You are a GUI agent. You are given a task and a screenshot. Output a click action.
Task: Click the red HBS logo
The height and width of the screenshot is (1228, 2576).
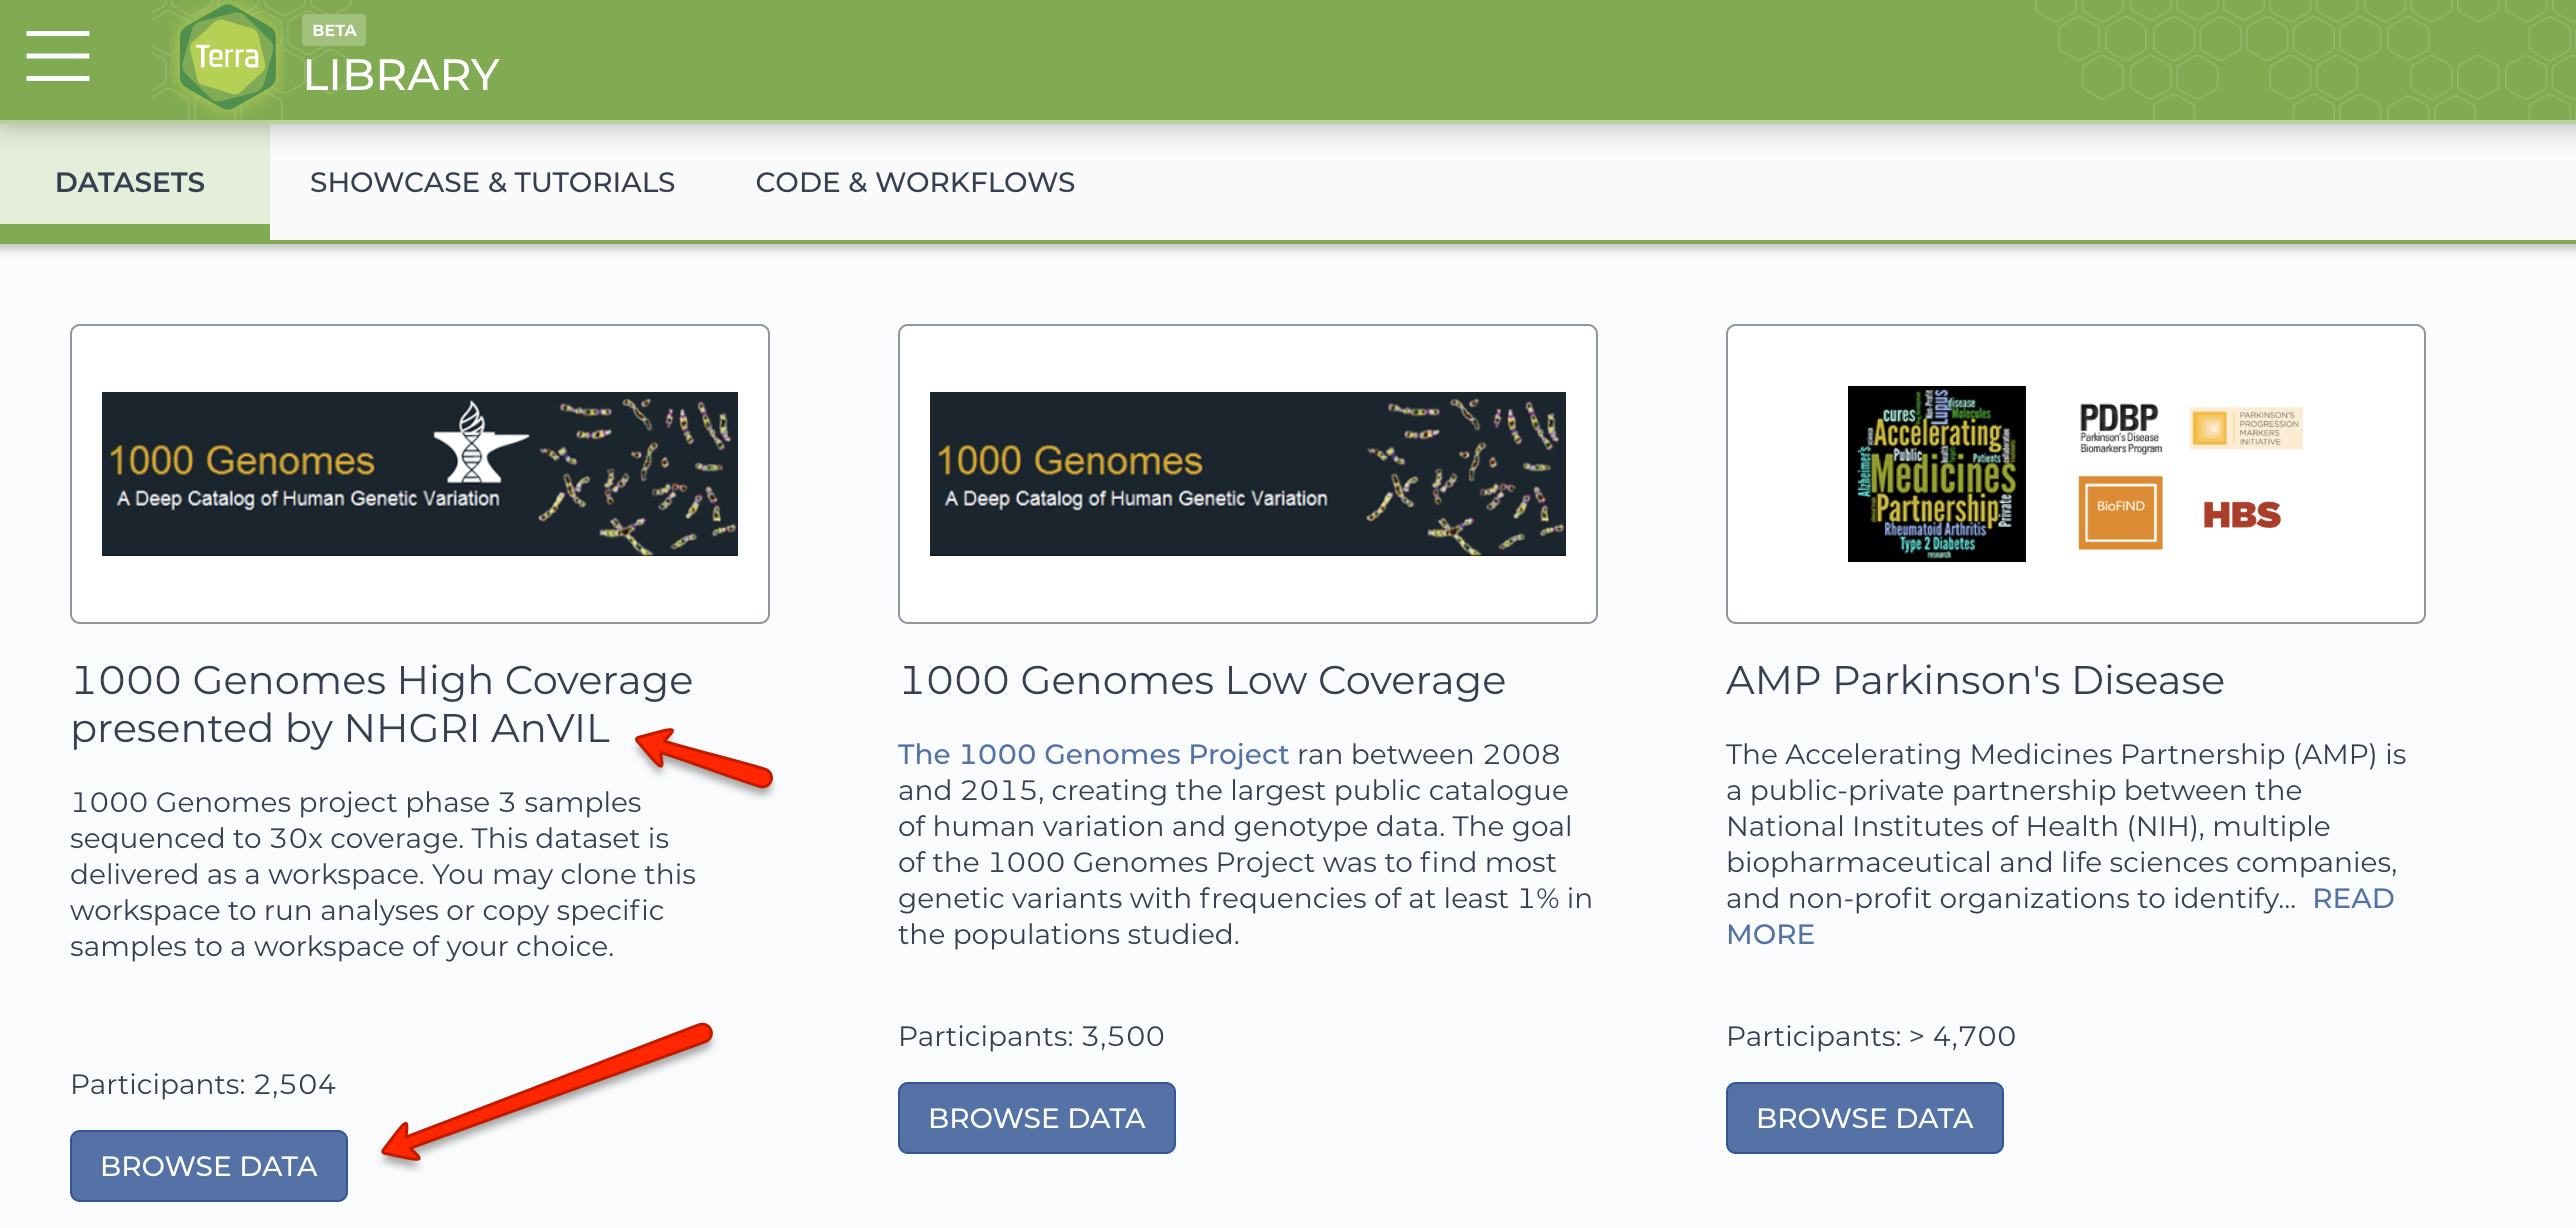click(2242, 515)
